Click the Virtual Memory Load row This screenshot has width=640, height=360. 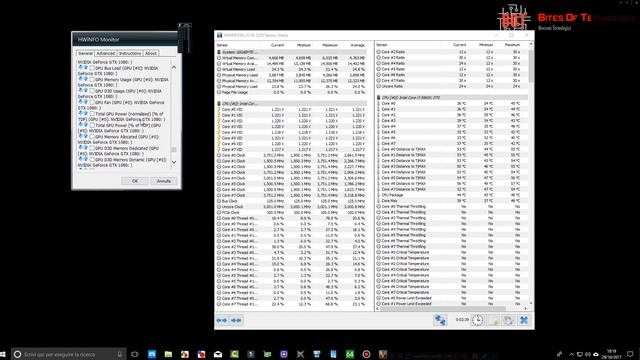tap(291, 69)
